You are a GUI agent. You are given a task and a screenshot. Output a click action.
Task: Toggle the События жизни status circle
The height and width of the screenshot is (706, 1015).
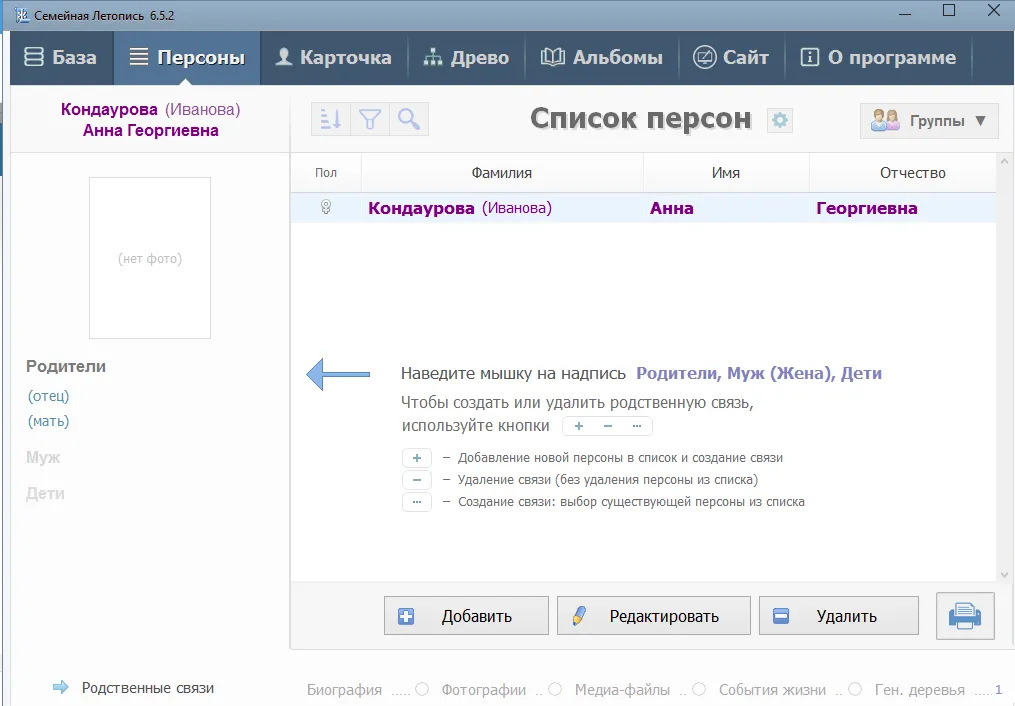pos(855,689)
